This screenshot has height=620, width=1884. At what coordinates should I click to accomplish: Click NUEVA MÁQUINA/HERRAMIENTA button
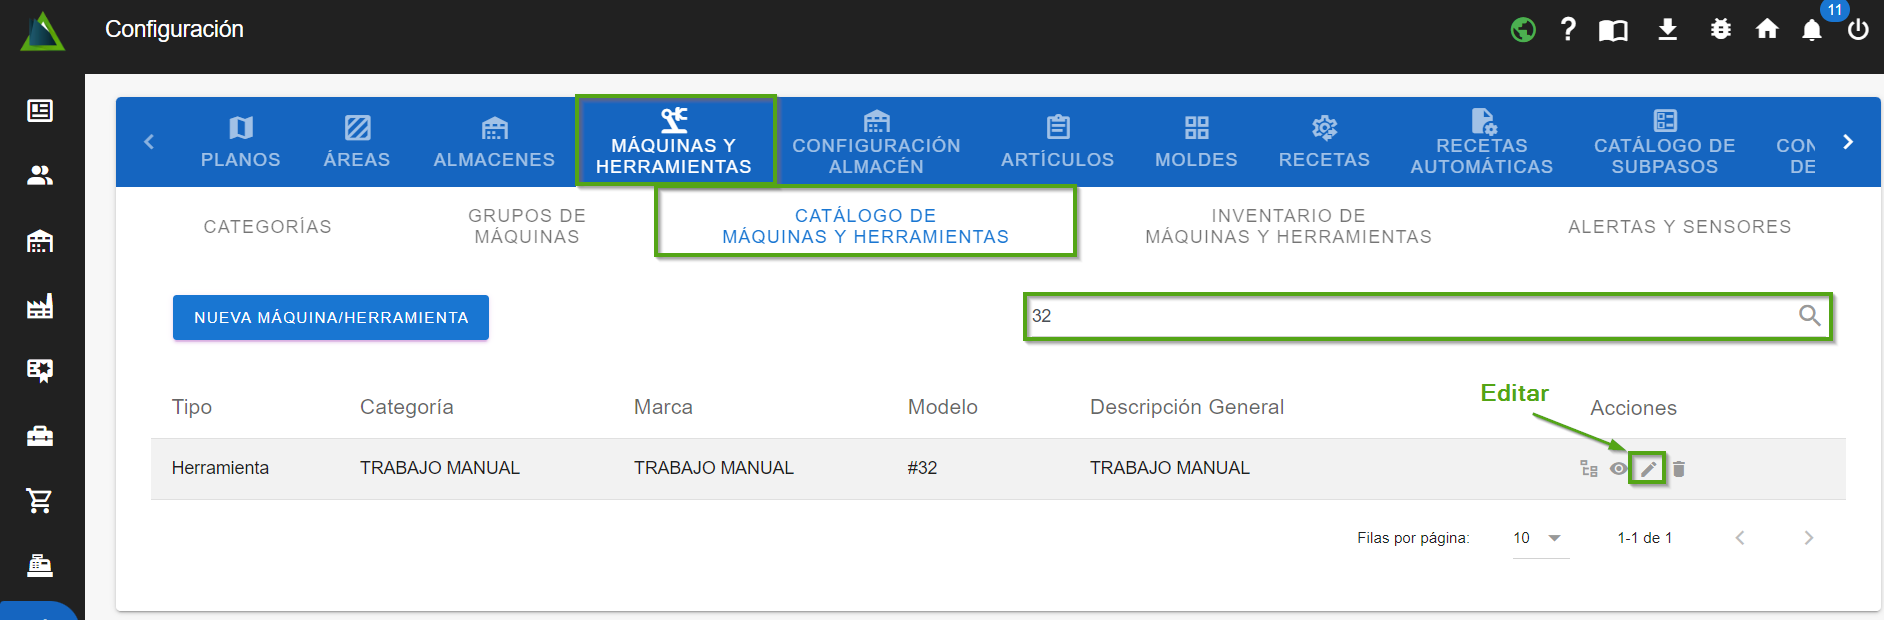[x=331, y=317]
